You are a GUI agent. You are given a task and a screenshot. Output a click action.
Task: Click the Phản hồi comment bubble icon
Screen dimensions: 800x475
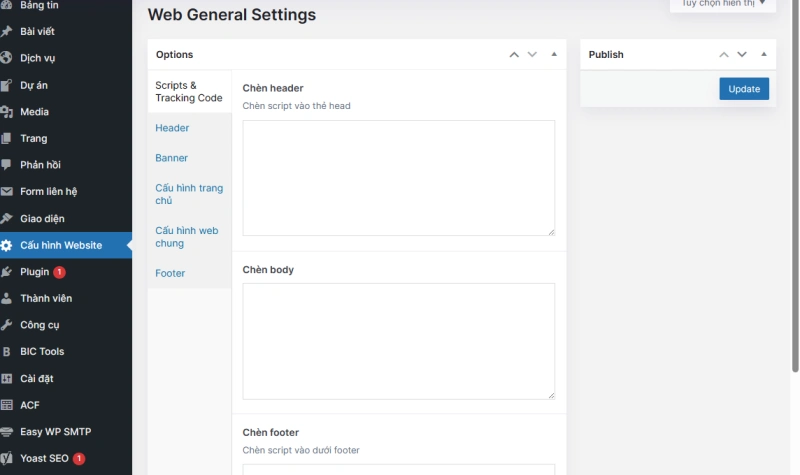pyautogui.click(x=6, y=165)
